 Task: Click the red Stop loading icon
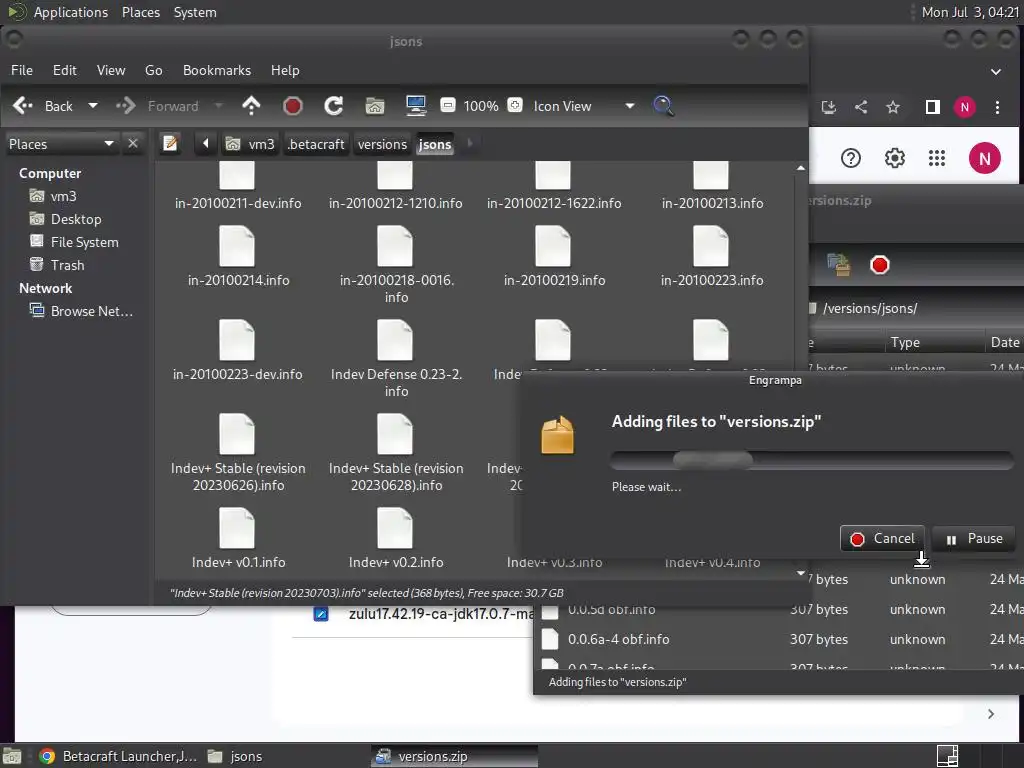(293, 106)
